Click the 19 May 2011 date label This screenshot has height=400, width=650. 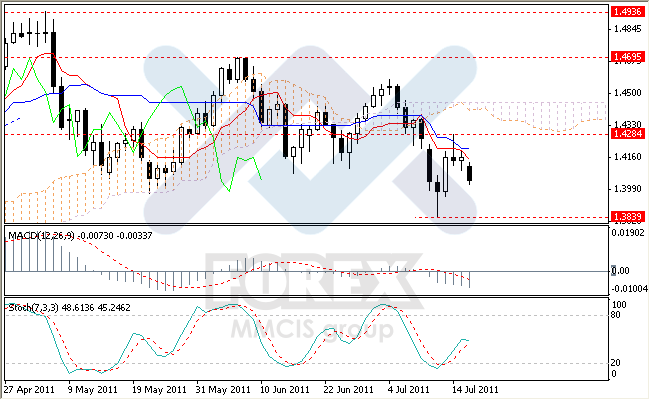tap(159, 390)
